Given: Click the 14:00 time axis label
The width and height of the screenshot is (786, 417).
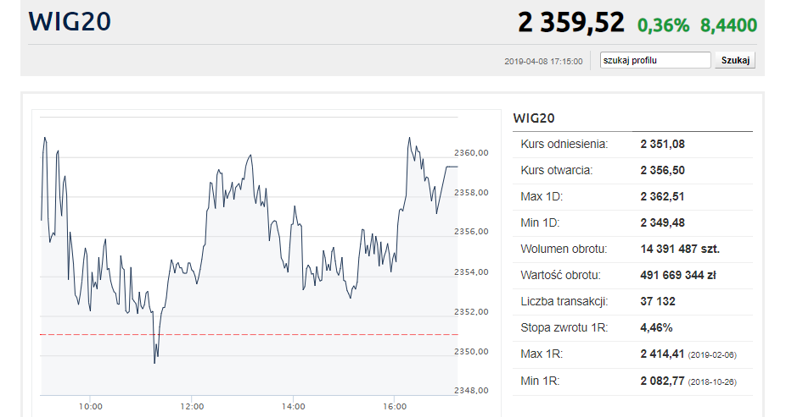Looking at the screenshot, I should click(293, 406).
